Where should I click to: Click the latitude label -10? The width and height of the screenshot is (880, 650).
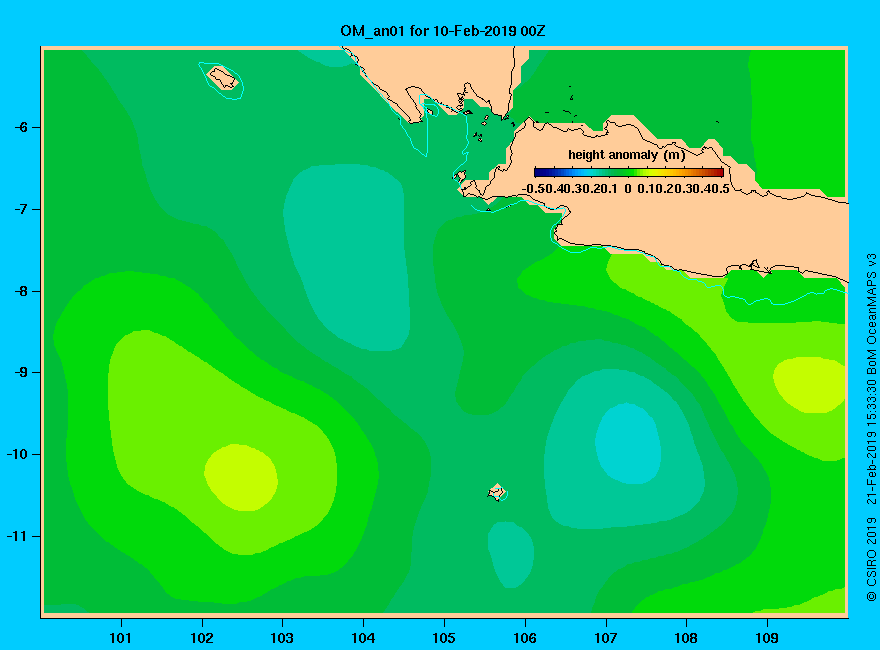pos(17,454)
